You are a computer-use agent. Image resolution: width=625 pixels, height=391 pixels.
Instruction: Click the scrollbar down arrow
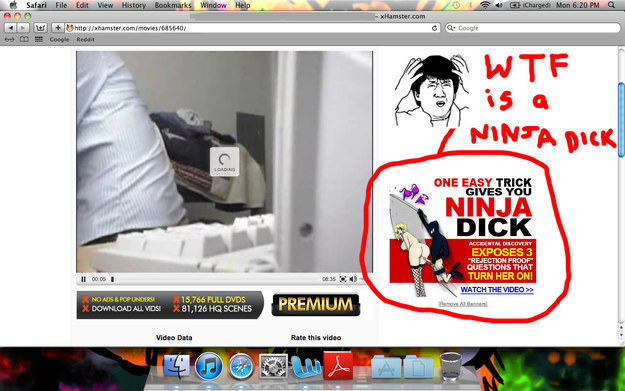(x=621, y=335)
